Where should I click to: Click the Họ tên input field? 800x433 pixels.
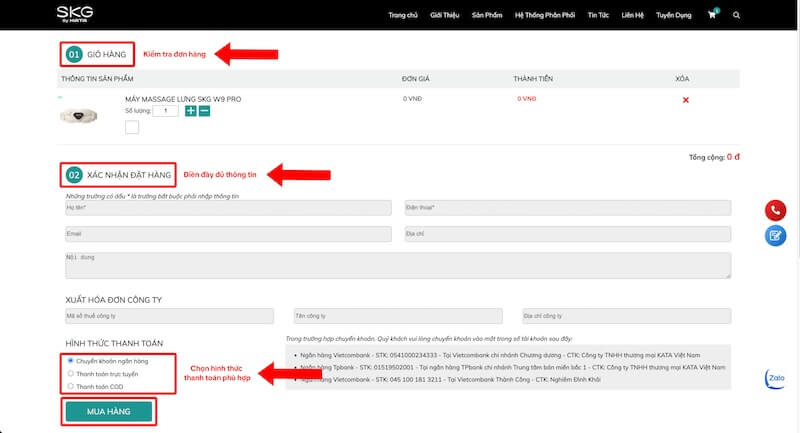click(227, 207)
